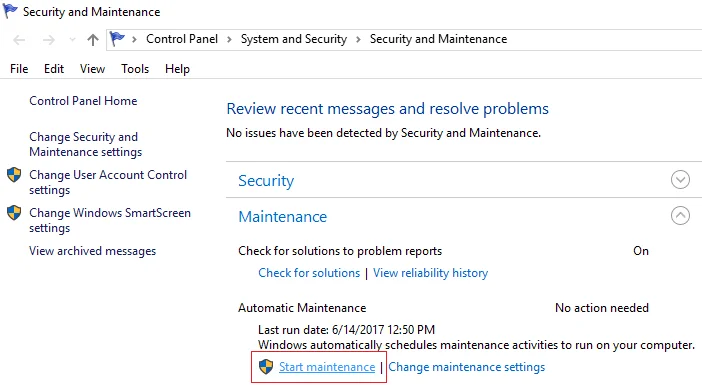The height and width of the screenshot is (391, 702).
Task: Click Check for solutions link
Action: 309,273
